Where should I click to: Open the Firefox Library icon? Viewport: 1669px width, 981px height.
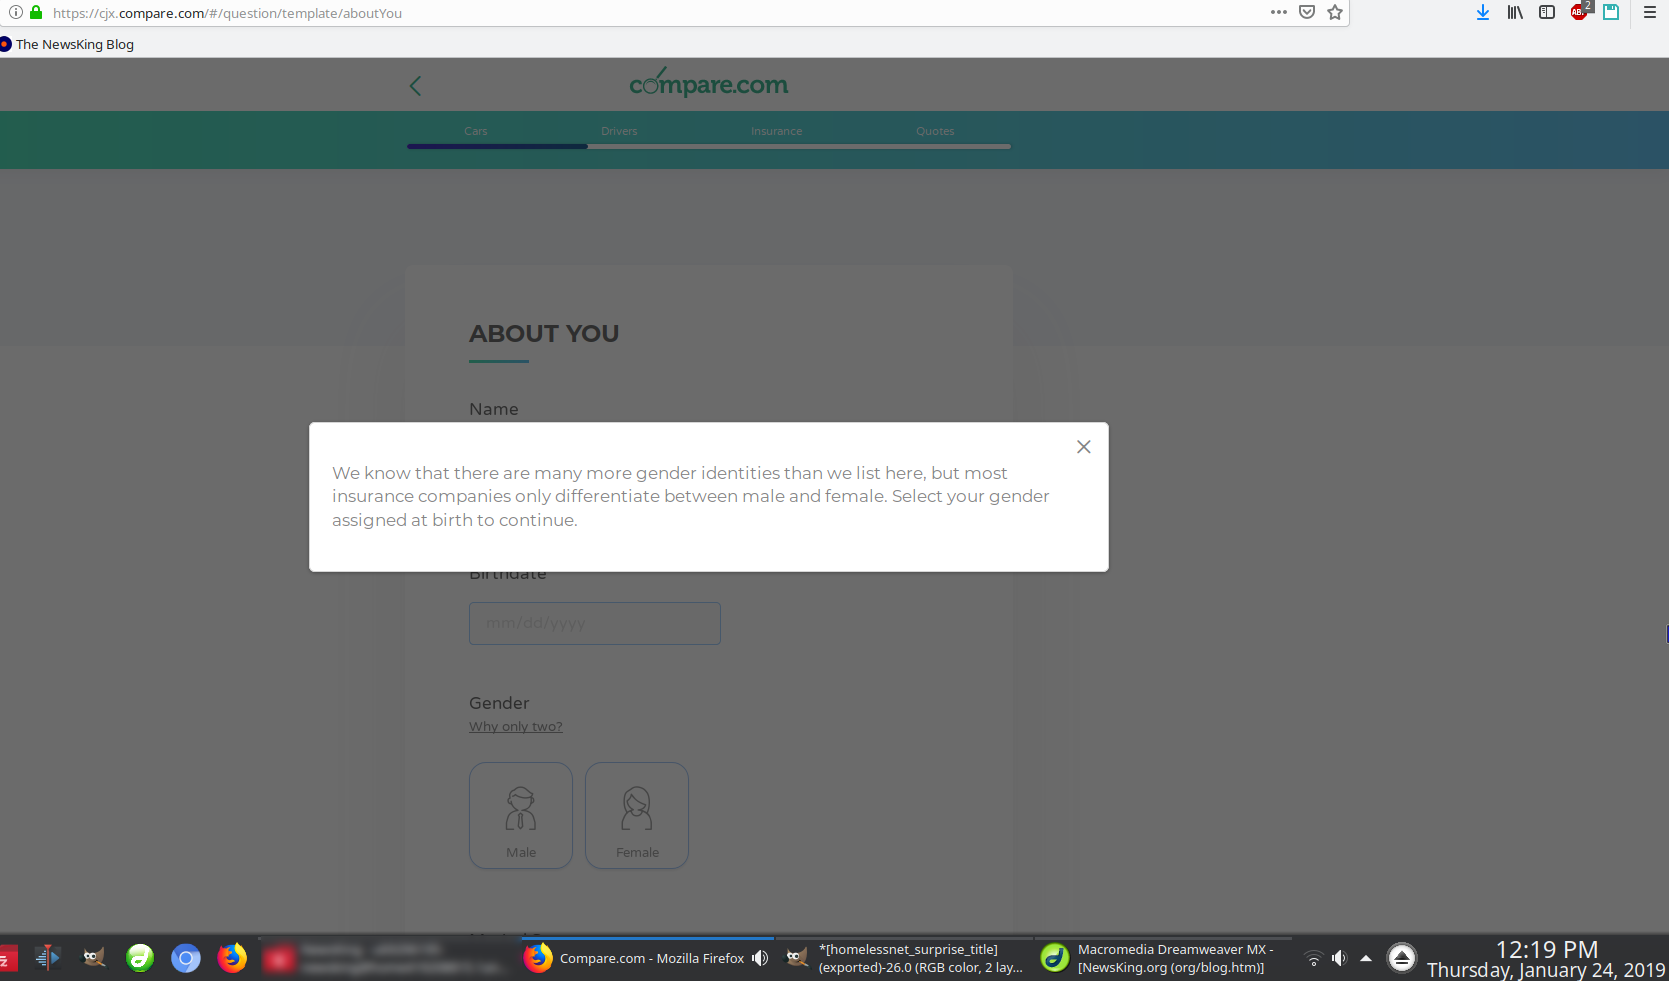1515,13
